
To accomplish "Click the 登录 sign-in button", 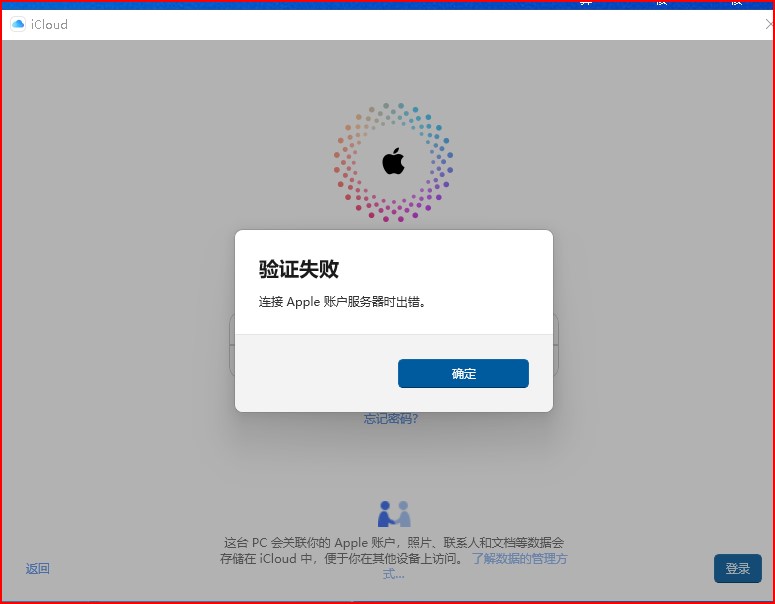I will [x=737, y=568].
